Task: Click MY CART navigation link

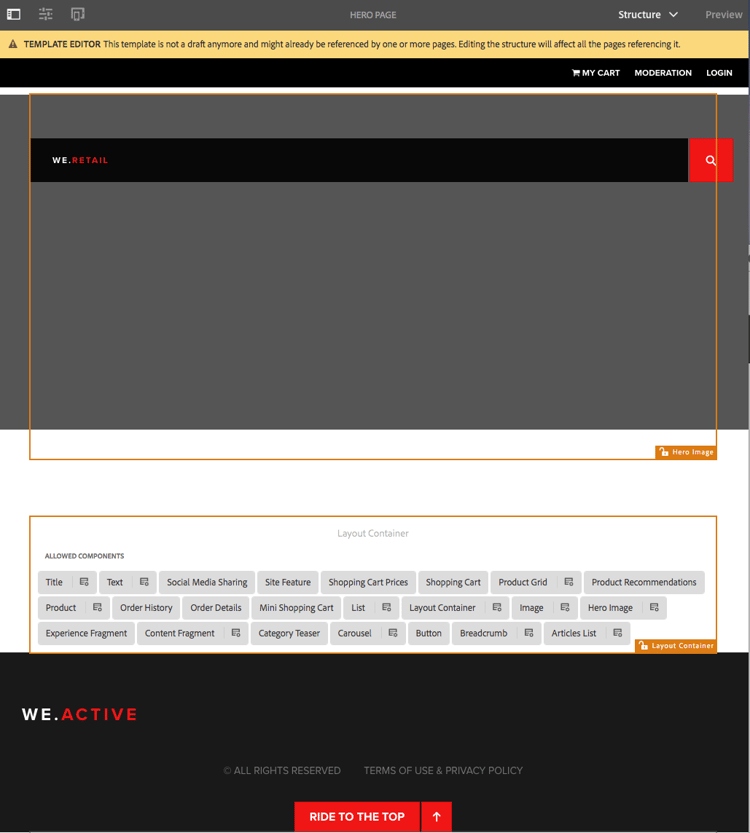Action: point(595,73)
